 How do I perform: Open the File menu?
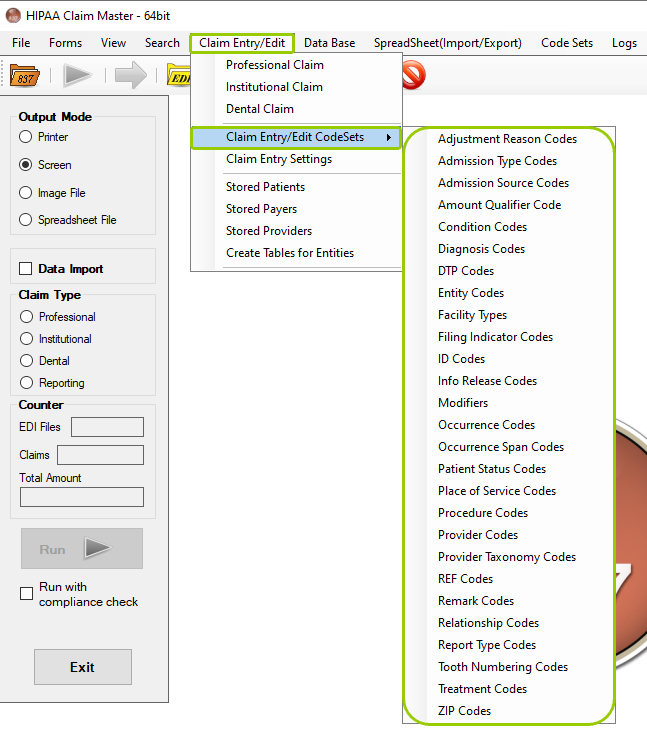21,43
